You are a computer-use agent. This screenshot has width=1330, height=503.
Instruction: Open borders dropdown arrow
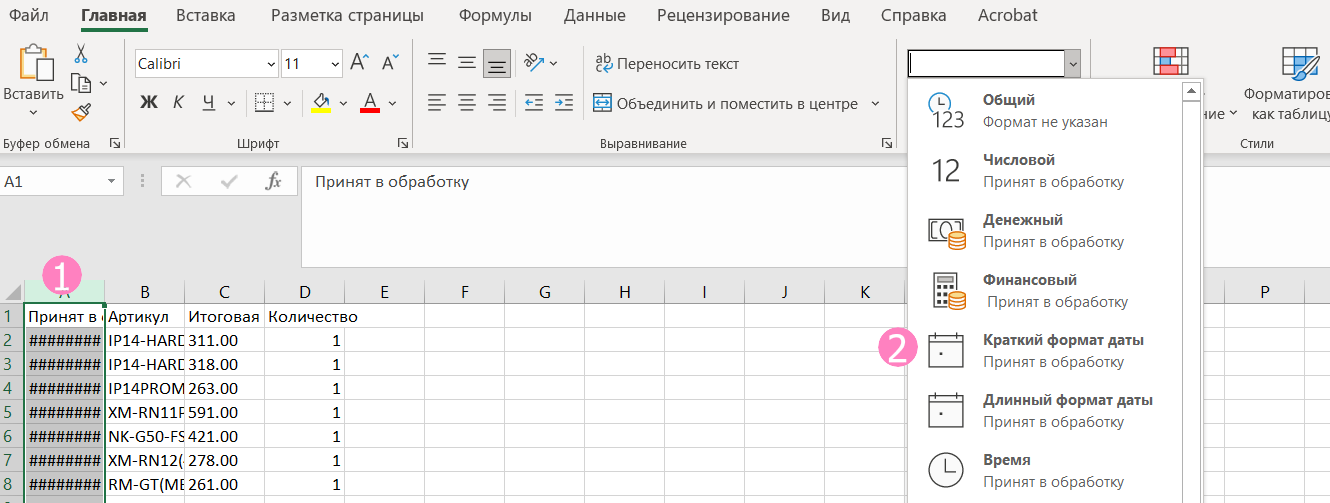tap(287, 102)
